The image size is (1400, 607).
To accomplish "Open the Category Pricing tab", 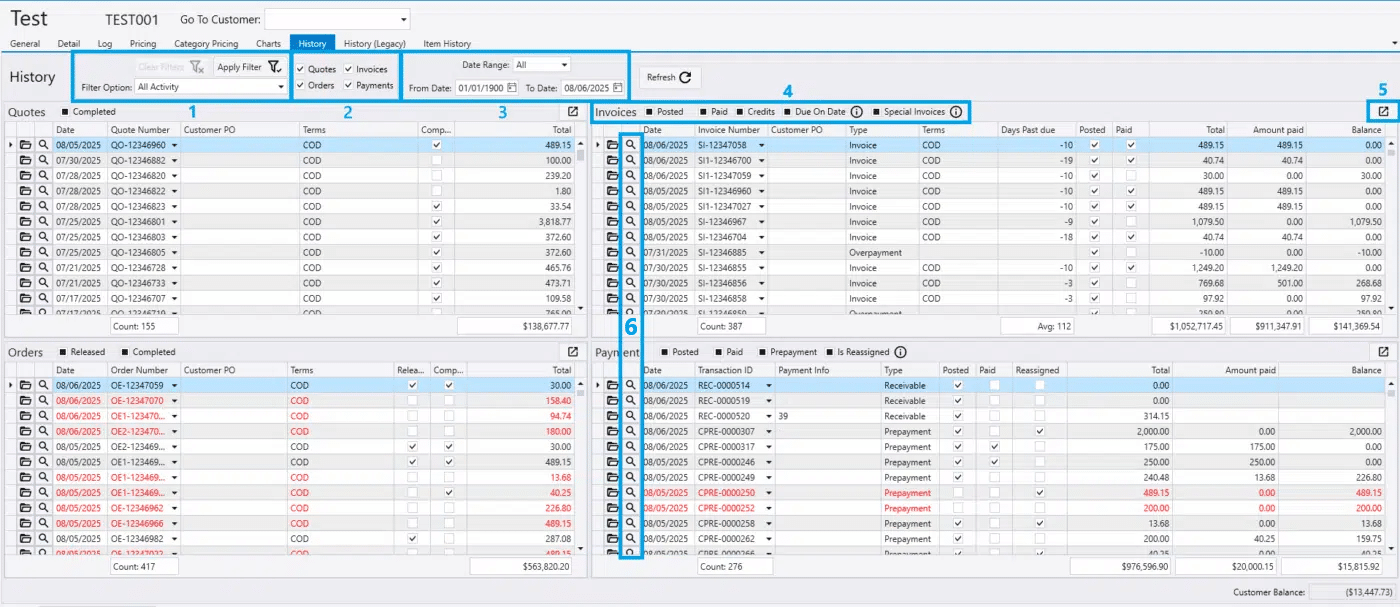I will 205,44.
